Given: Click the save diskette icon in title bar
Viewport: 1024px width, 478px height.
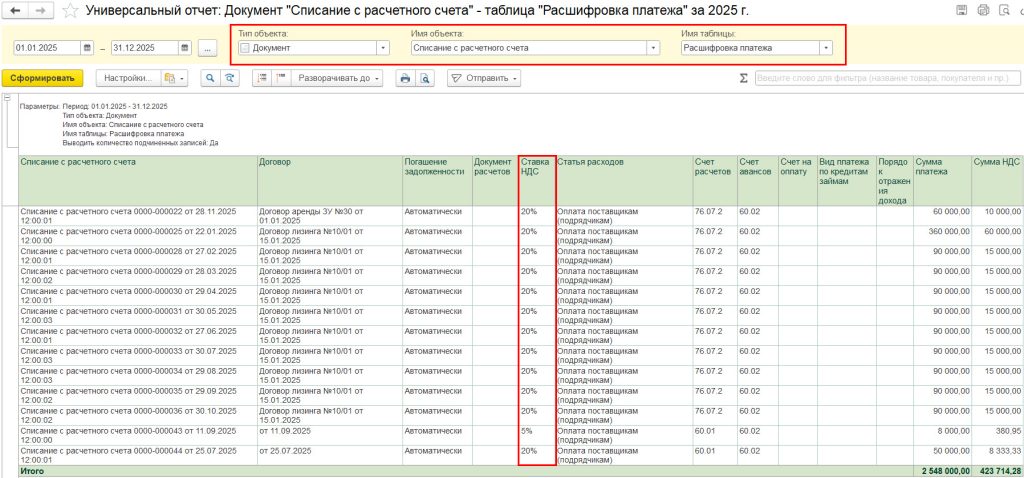Looking at the screenshot, I should (961, 10).
